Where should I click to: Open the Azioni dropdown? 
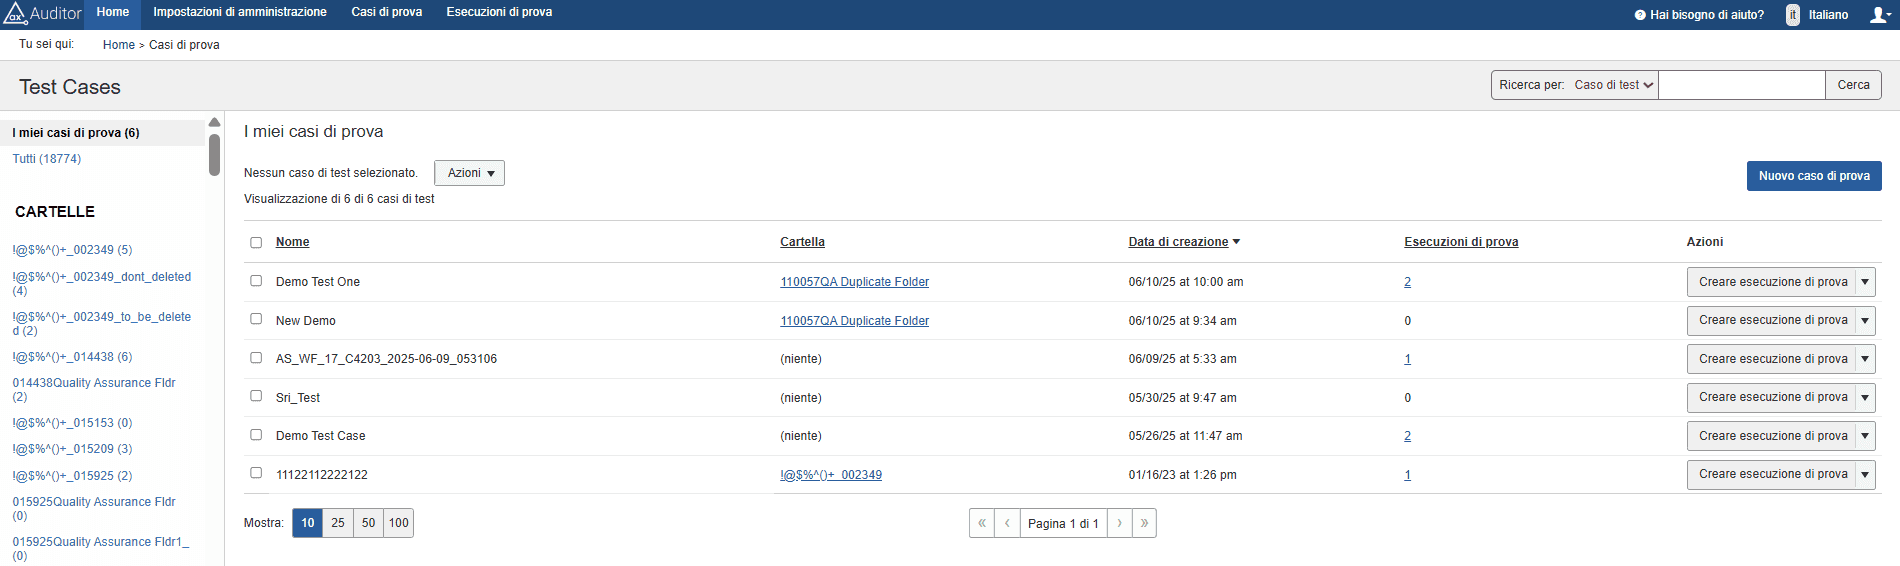click(x=469, y=173)
